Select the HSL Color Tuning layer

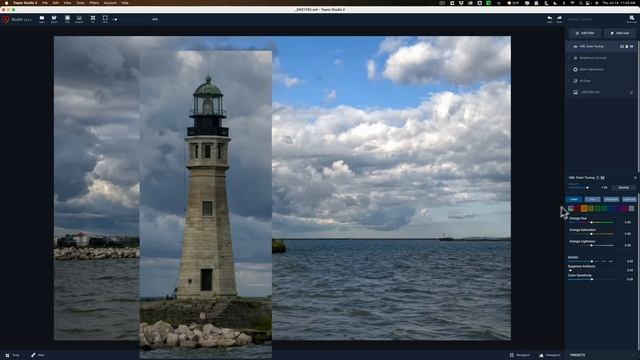(591, 47)
